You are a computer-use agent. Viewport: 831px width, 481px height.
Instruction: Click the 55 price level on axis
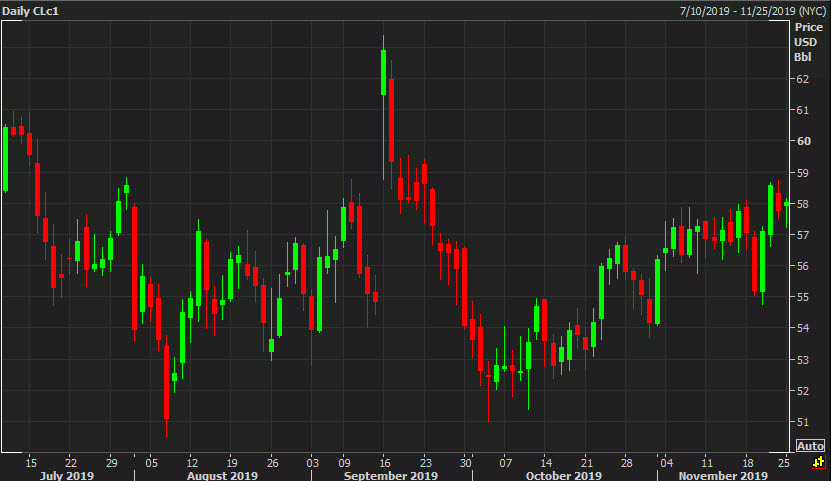click(x=802, y=297)
